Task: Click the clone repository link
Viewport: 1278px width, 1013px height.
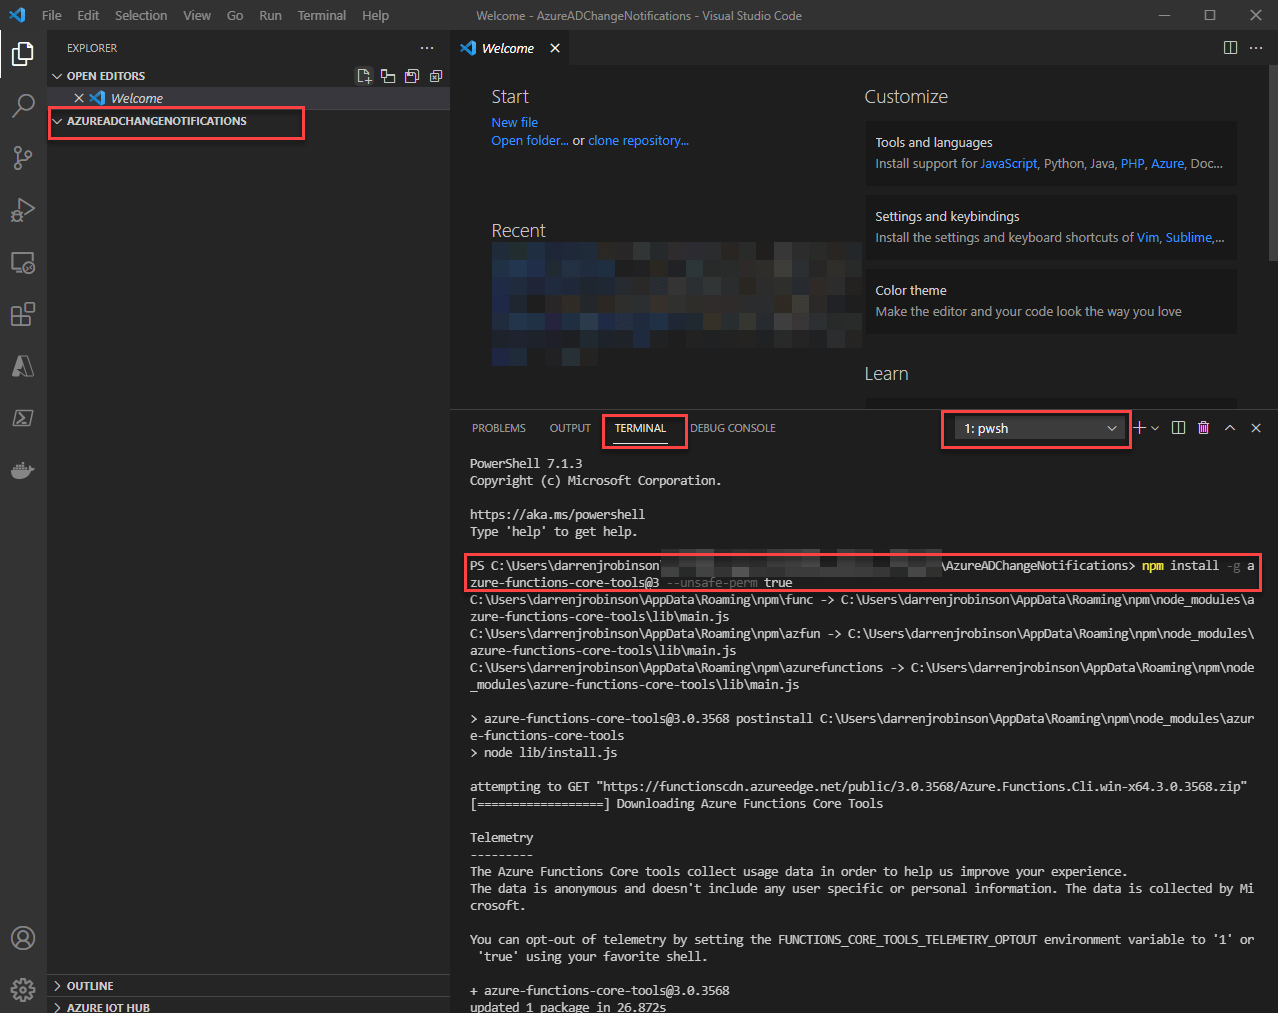Action: pyautogui.click(x=638, y=140)
